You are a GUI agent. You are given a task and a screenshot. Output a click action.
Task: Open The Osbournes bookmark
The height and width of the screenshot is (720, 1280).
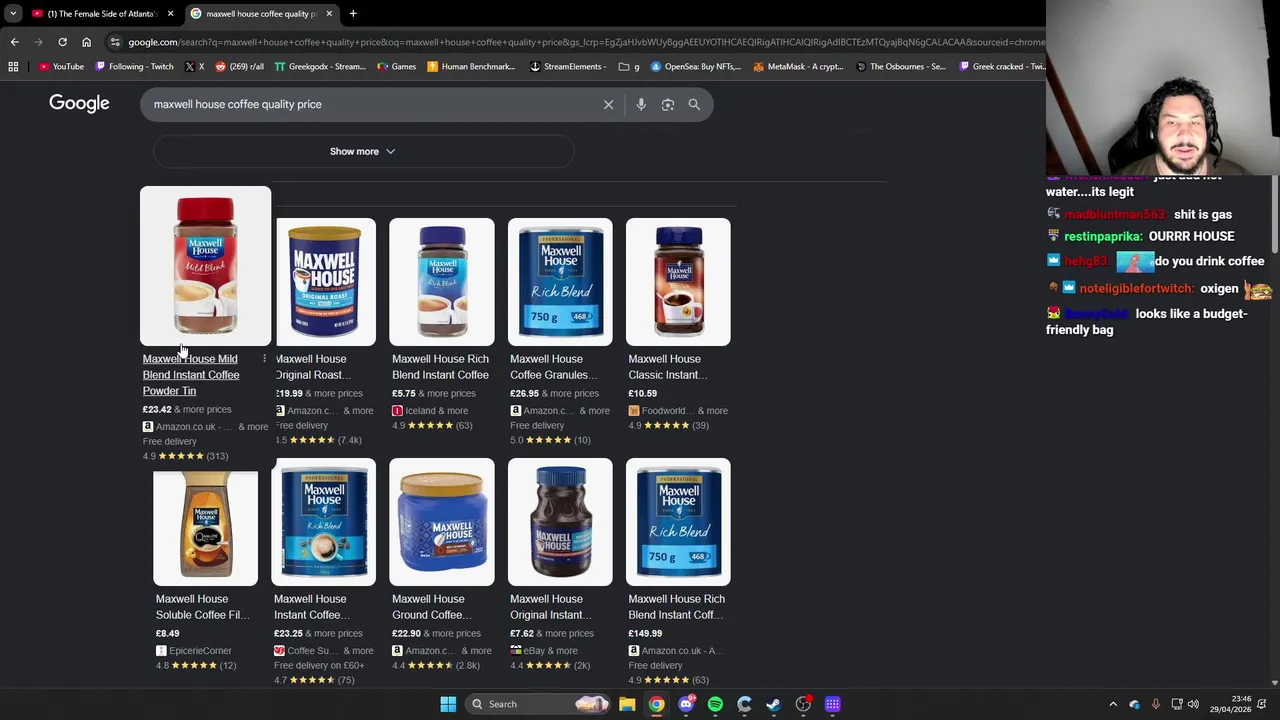(x=901, y=67)
